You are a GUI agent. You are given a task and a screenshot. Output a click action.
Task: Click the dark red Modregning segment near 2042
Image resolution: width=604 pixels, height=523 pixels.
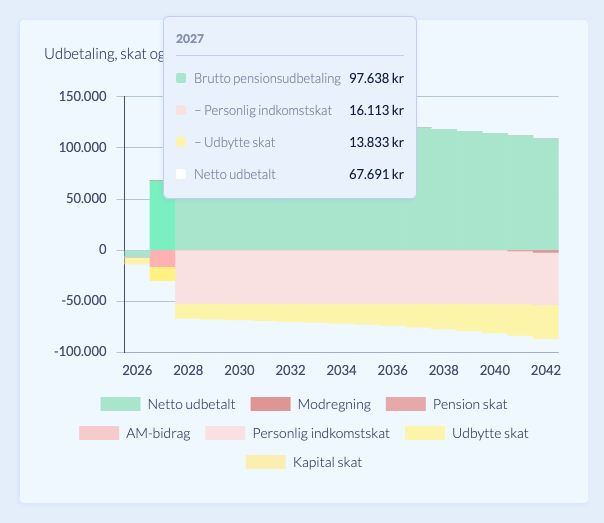pyautogui.click(x=546, y=251)
